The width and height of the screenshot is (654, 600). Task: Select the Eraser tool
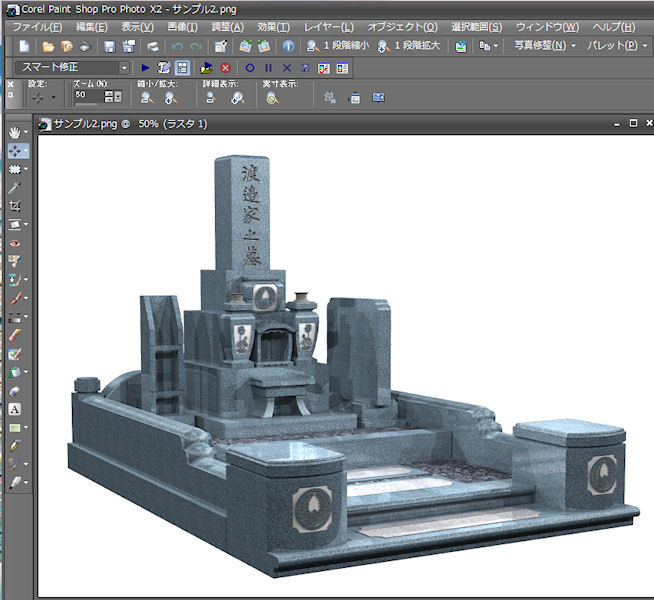pos(15,335)
